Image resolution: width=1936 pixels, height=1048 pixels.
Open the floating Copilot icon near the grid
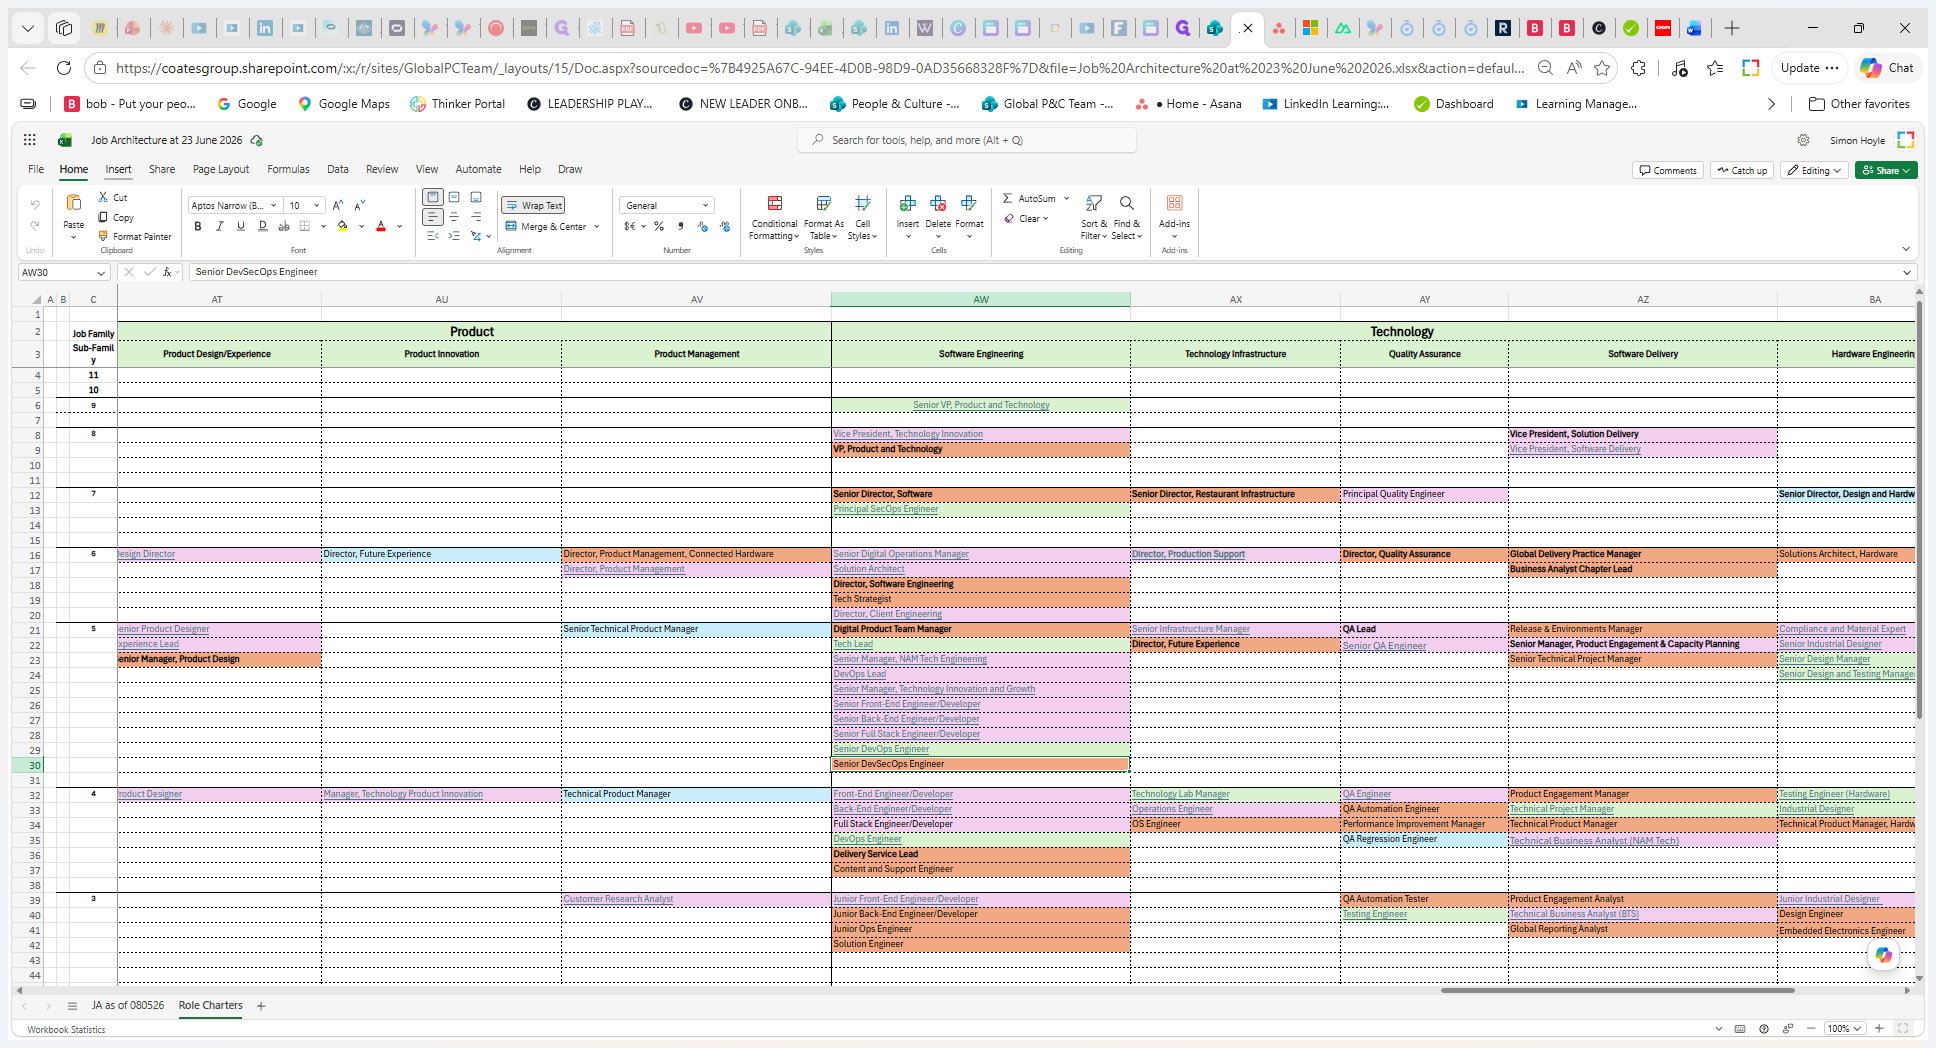click(1884, 955)
